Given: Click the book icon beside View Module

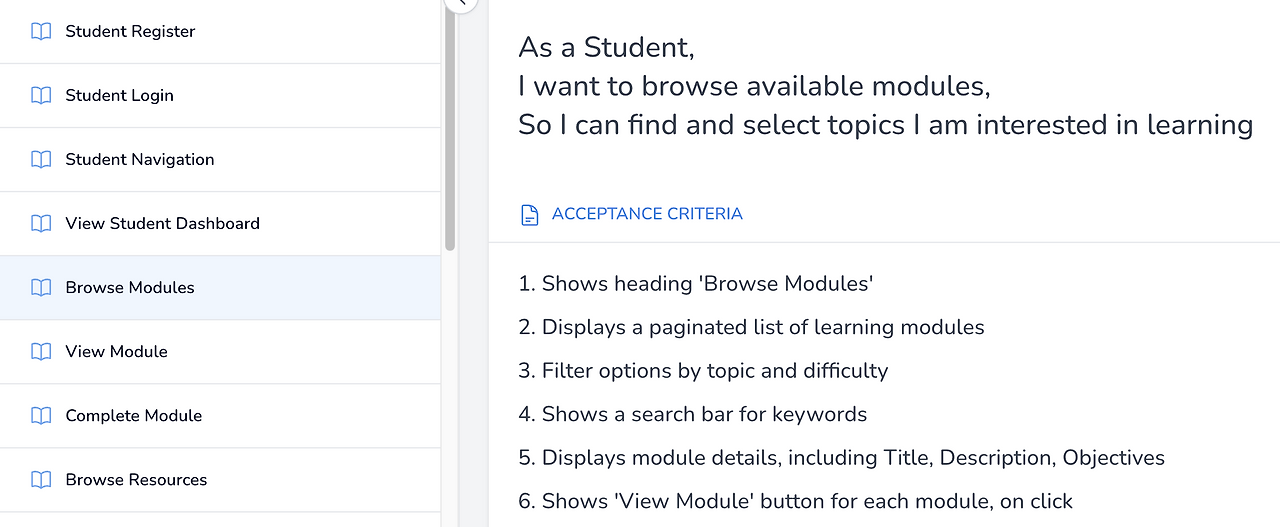Looking at the screenshot, I should (x=41, y=352).
